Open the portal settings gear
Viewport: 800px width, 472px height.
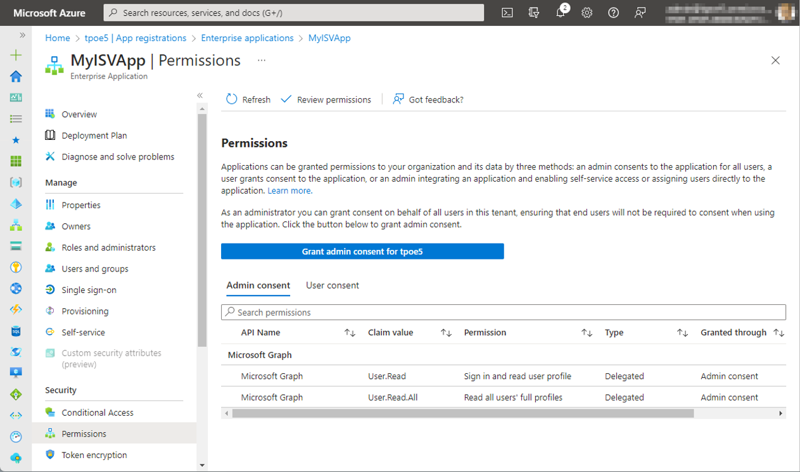point(587,13)
